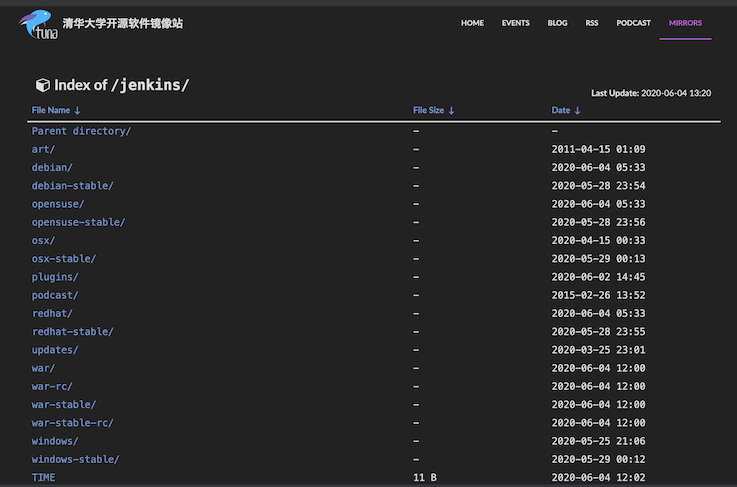Click the site title text in Chinese
Viewport: 737px width, 487px height.
click(123, 22)
